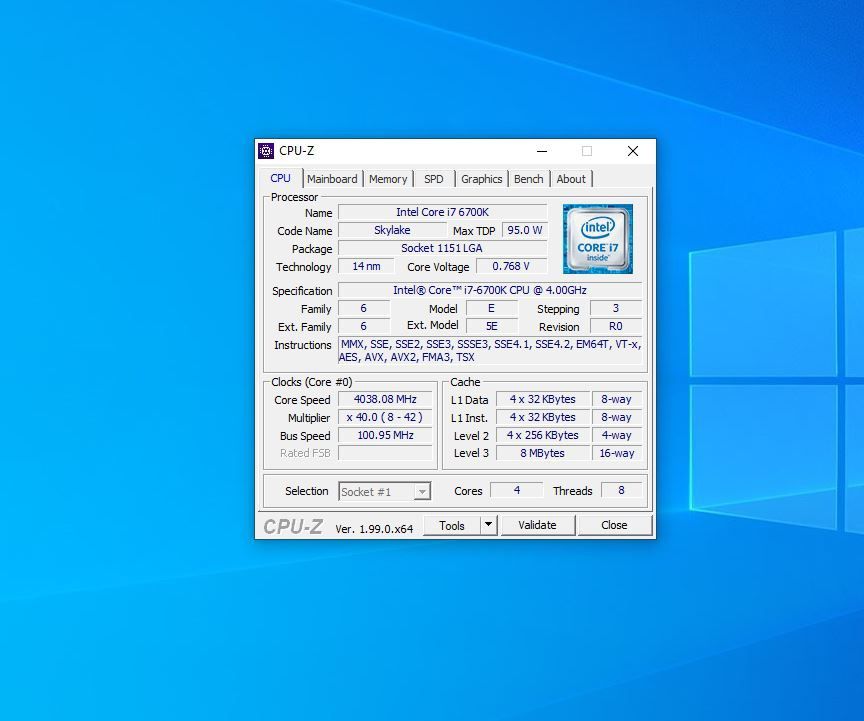Click the Specification text field
The height and width of the screenshot is (721, 864).
tap(490, 290)
